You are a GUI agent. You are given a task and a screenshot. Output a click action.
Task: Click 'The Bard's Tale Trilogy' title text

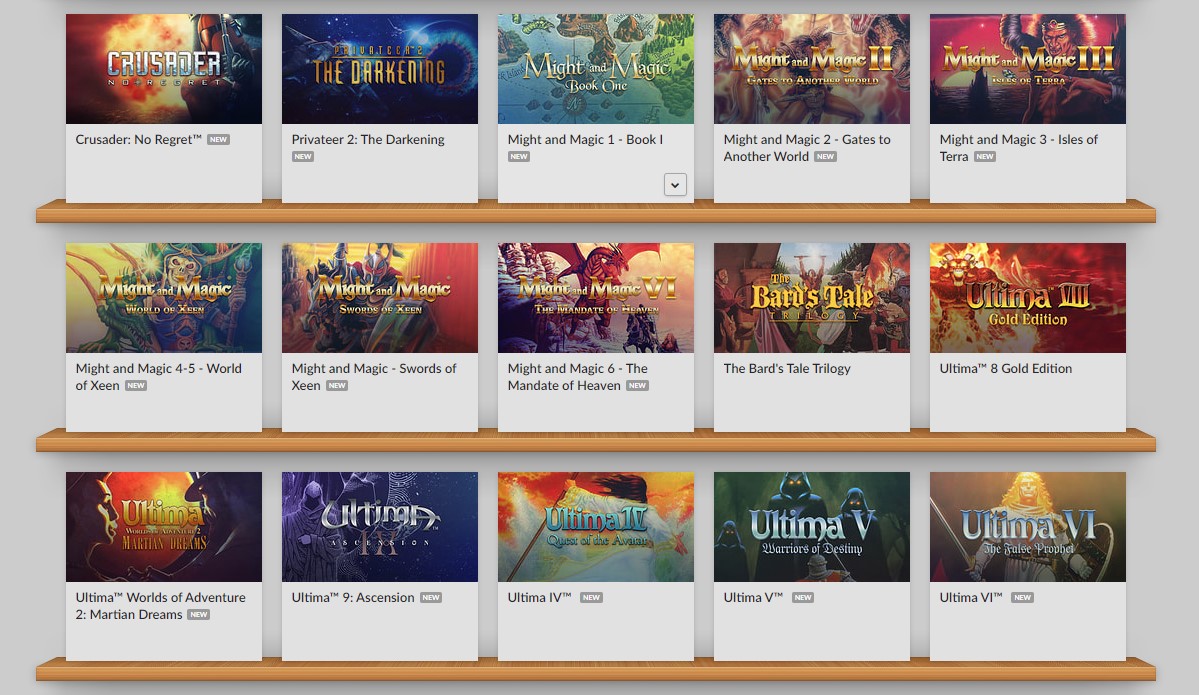[x=787, y=369]
